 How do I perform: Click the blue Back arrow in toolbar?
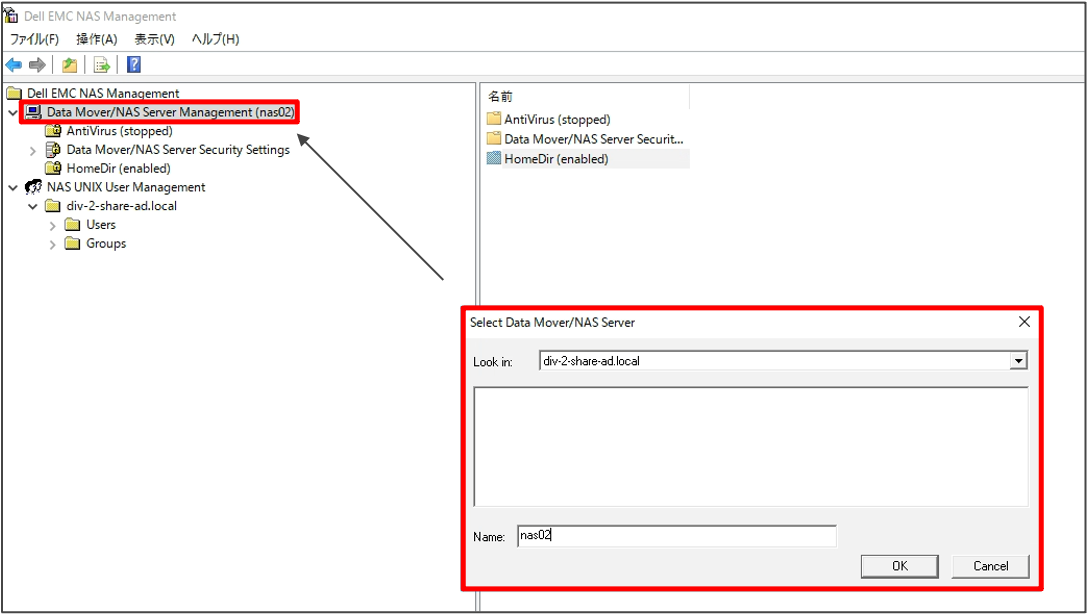(14, 65)
